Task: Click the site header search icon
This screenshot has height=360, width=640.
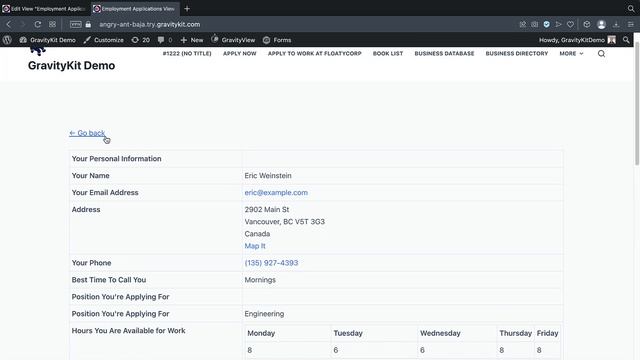Action: 601,53
